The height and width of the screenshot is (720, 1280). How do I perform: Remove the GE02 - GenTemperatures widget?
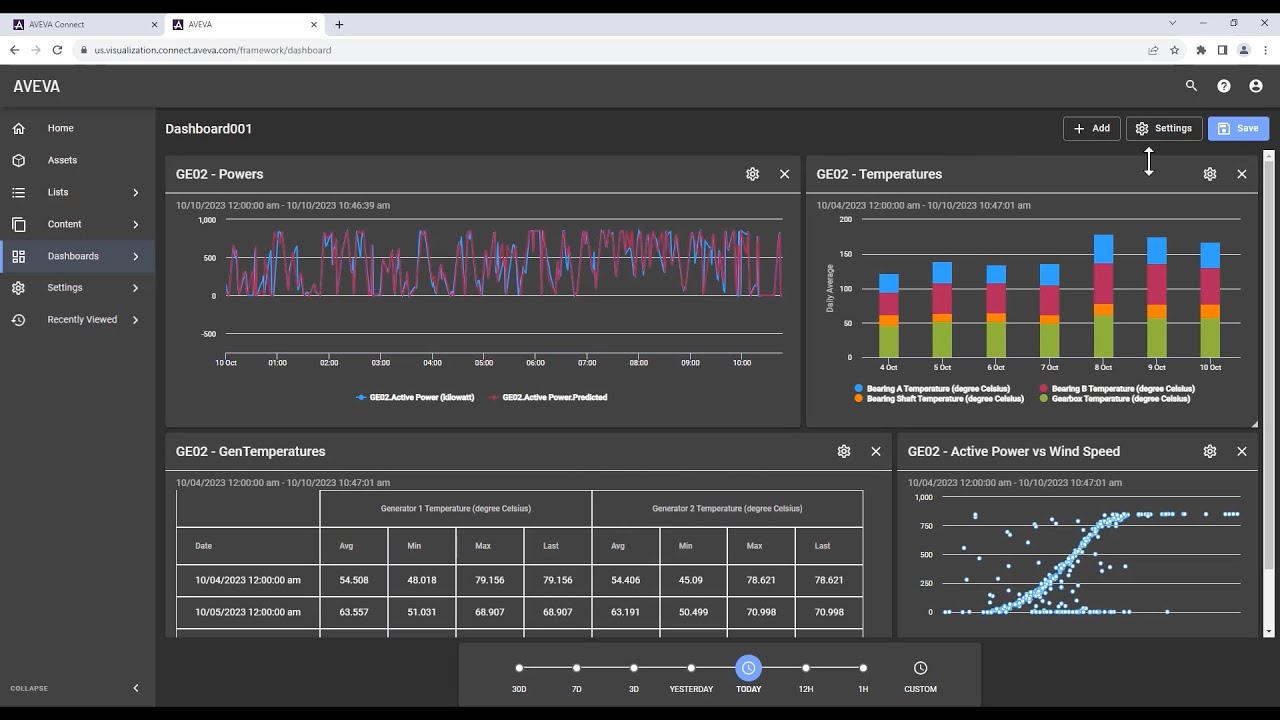(876, 451)
